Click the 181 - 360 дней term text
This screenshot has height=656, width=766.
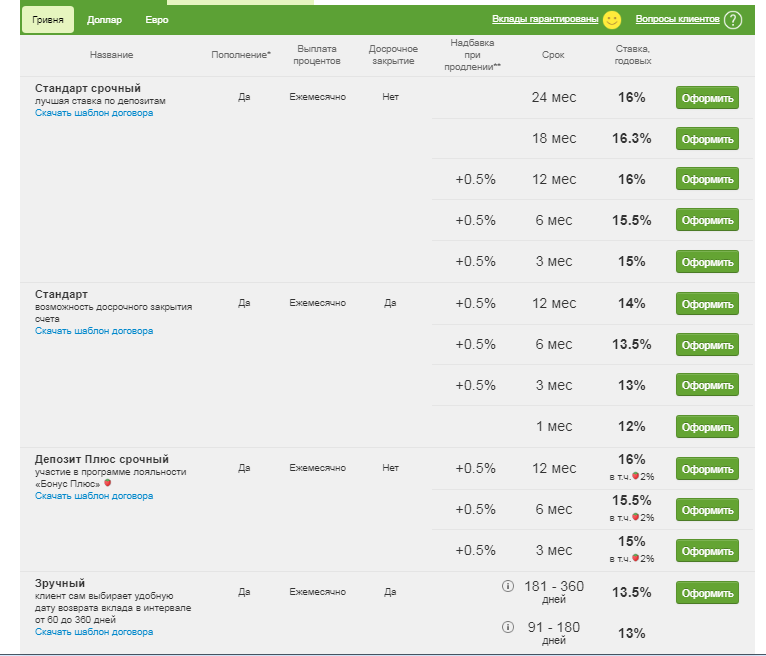[554, 592]
